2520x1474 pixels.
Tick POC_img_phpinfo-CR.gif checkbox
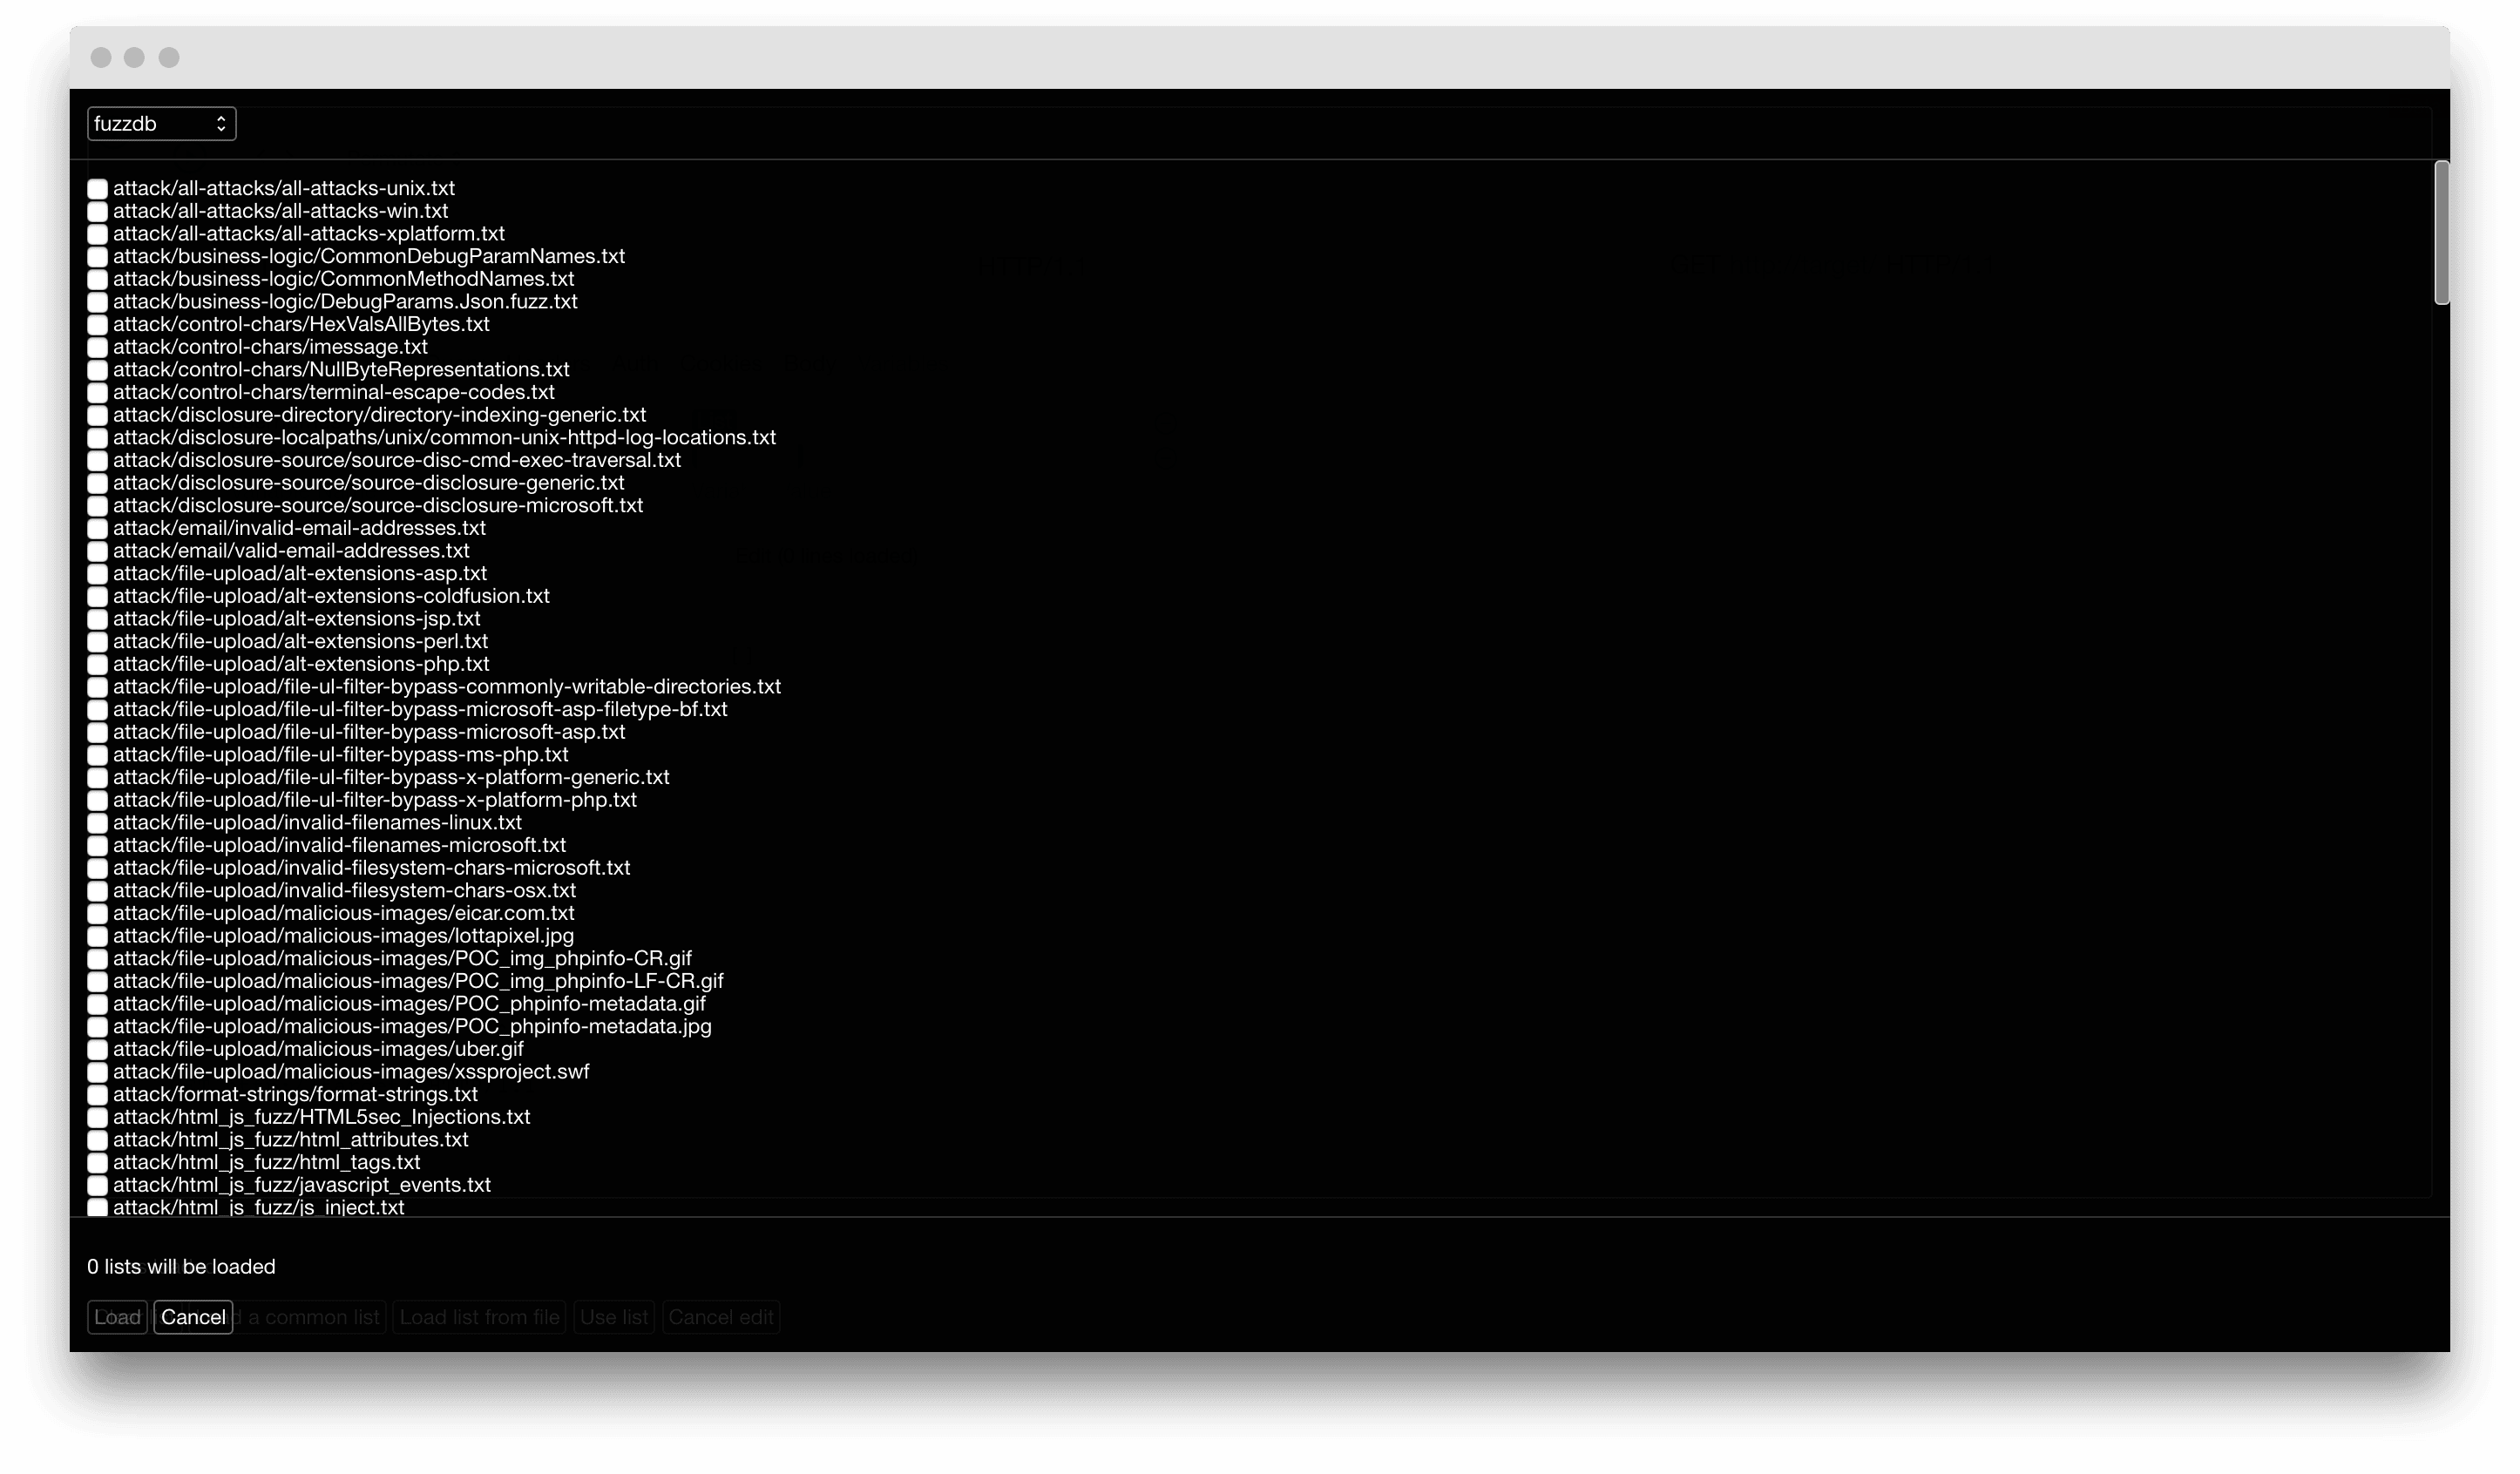pyautogui.click(x=97, y=959)
